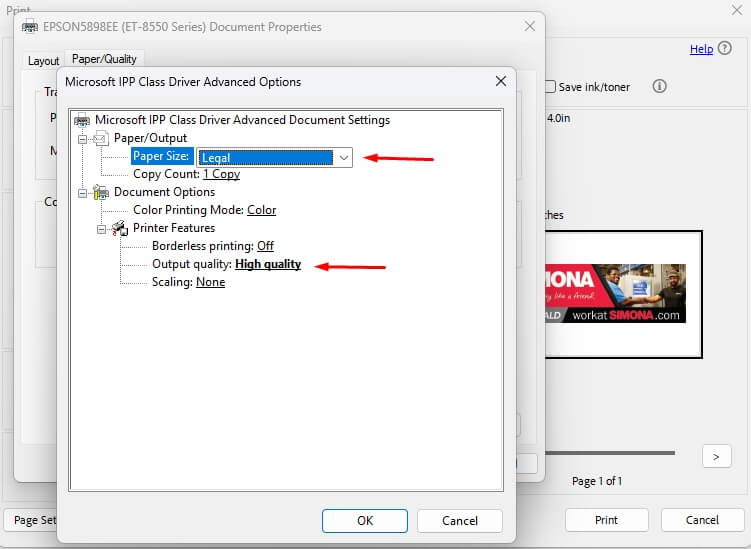Toggle the Save ink/toner checkbox

point(550,87)
